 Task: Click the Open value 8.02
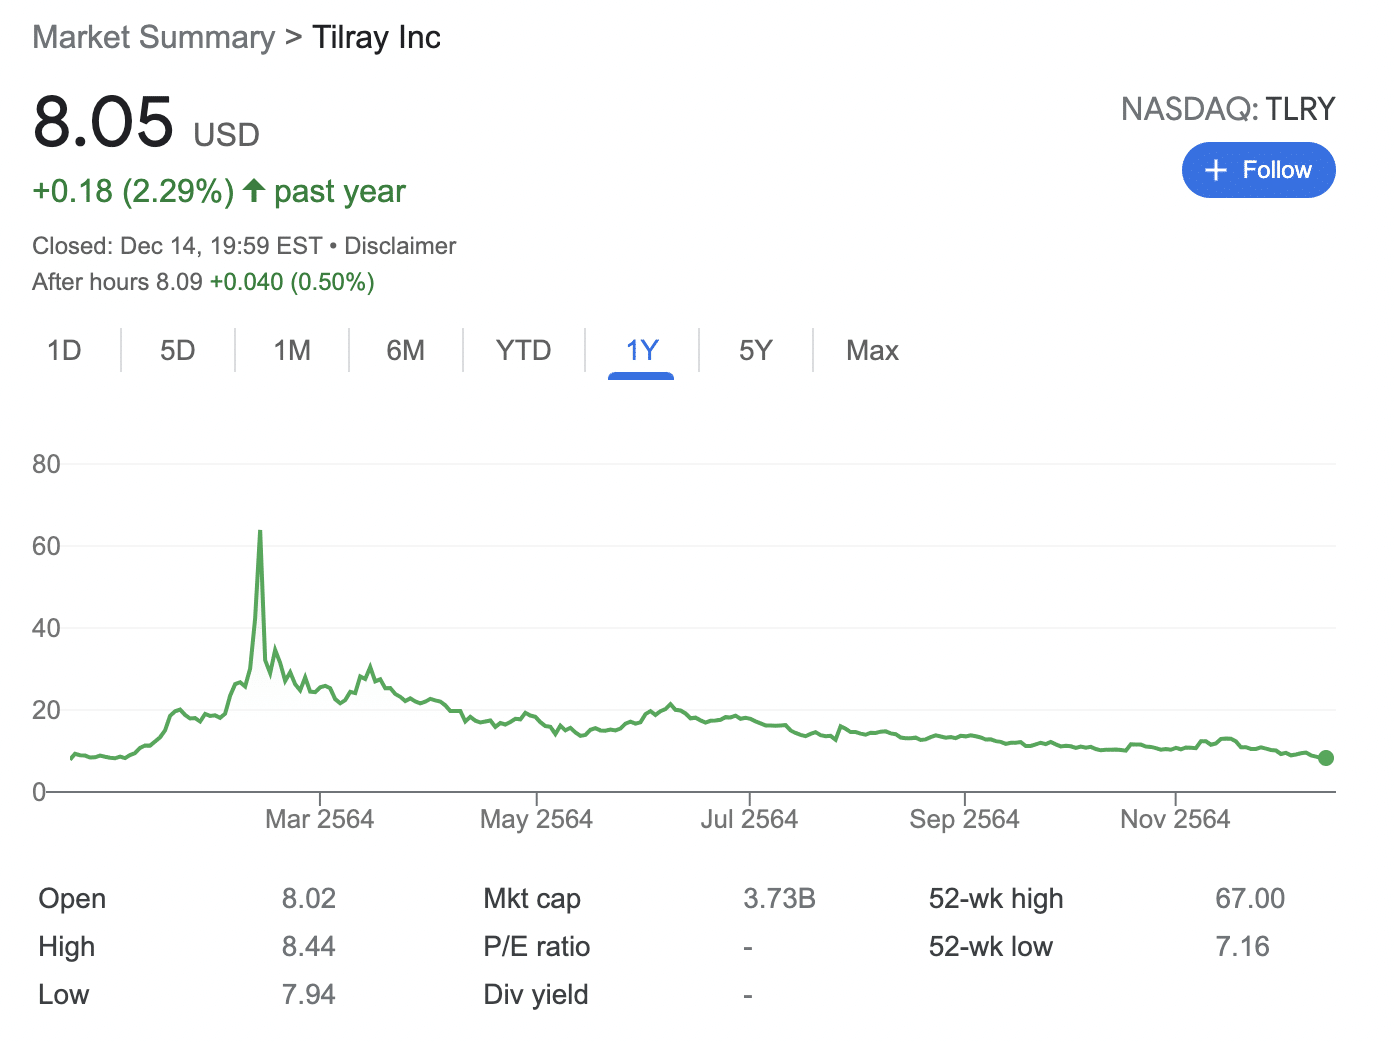pyautogui.click(x=308, y=899)
